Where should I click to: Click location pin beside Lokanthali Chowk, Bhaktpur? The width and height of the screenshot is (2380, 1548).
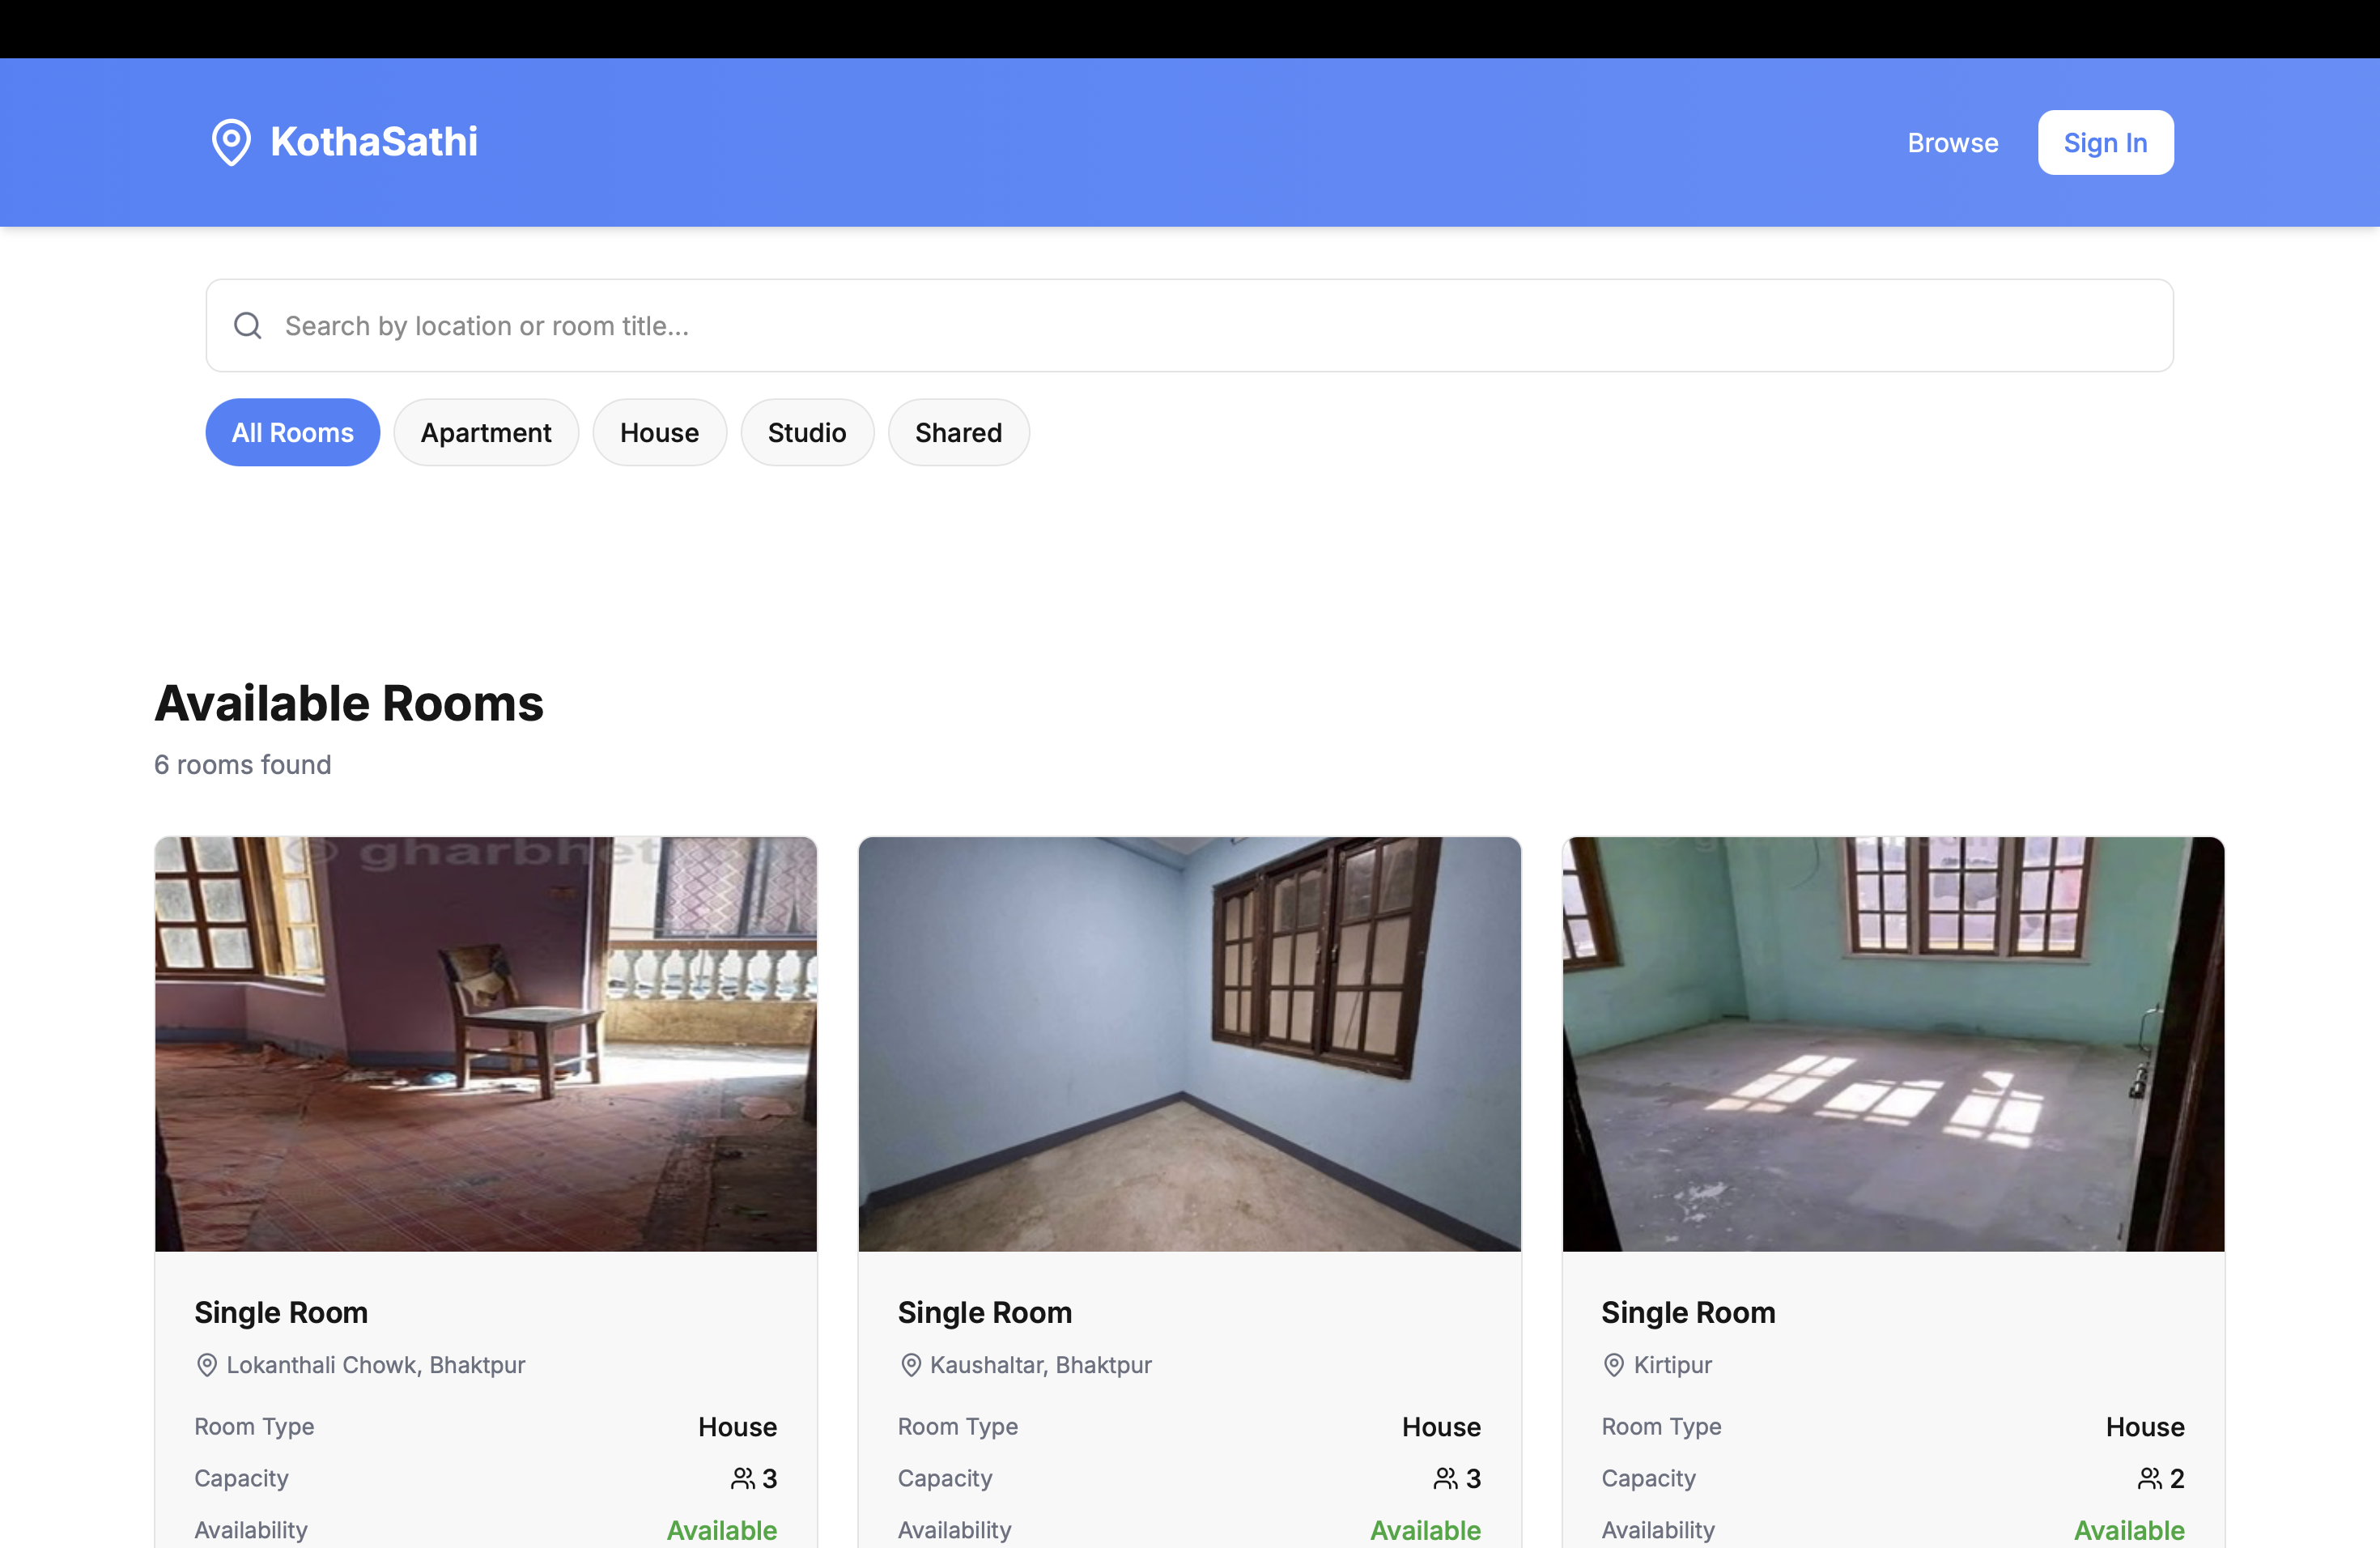point(207,1365)
